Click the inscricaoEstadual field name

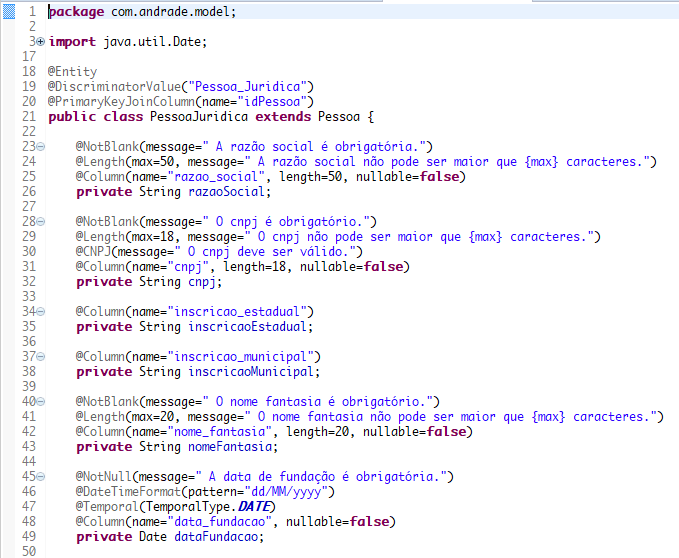point(247,327)
